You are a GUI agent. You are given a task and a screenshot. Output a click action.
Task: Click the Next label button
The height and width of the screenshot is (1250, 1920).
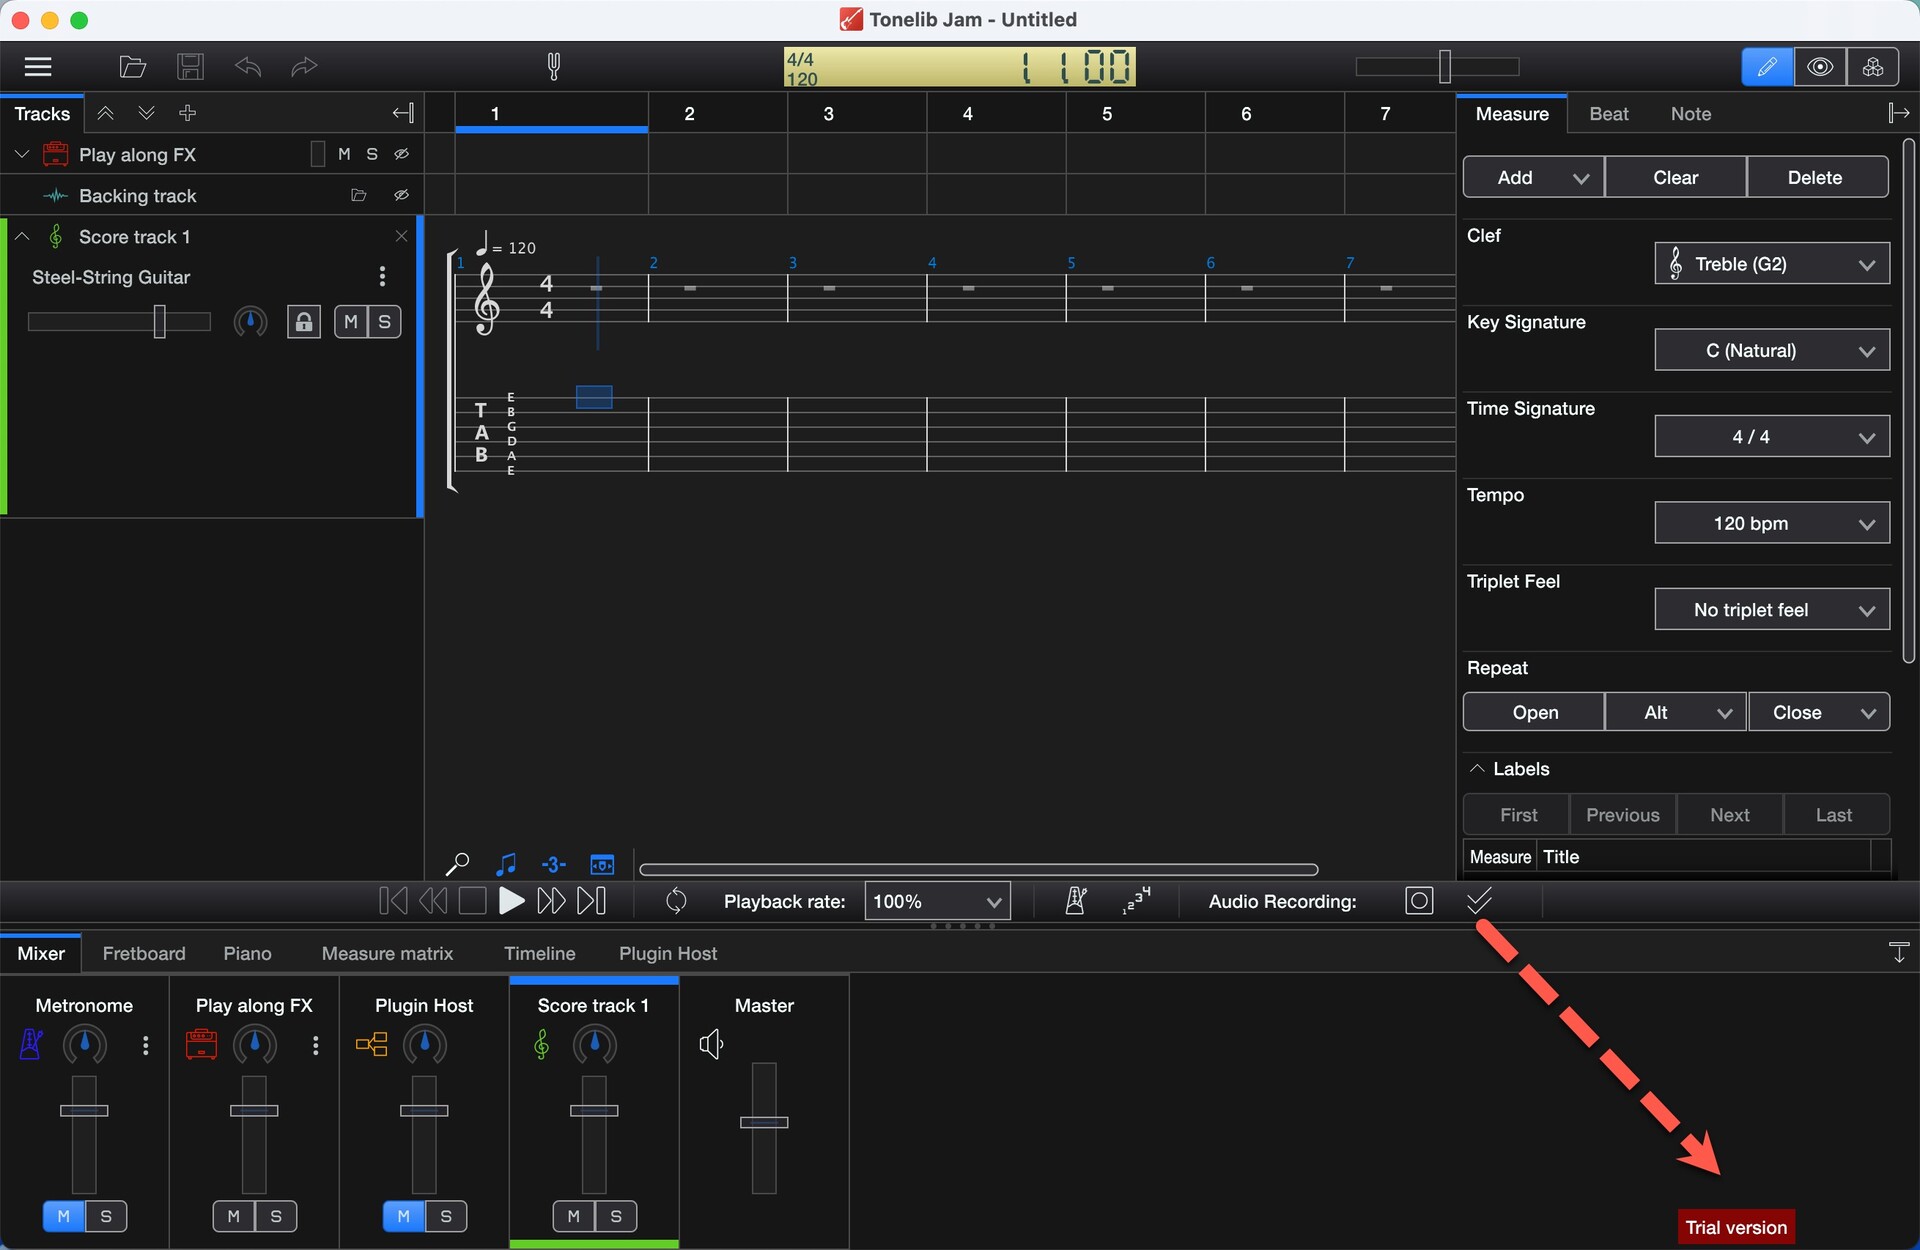(1730, 815)
